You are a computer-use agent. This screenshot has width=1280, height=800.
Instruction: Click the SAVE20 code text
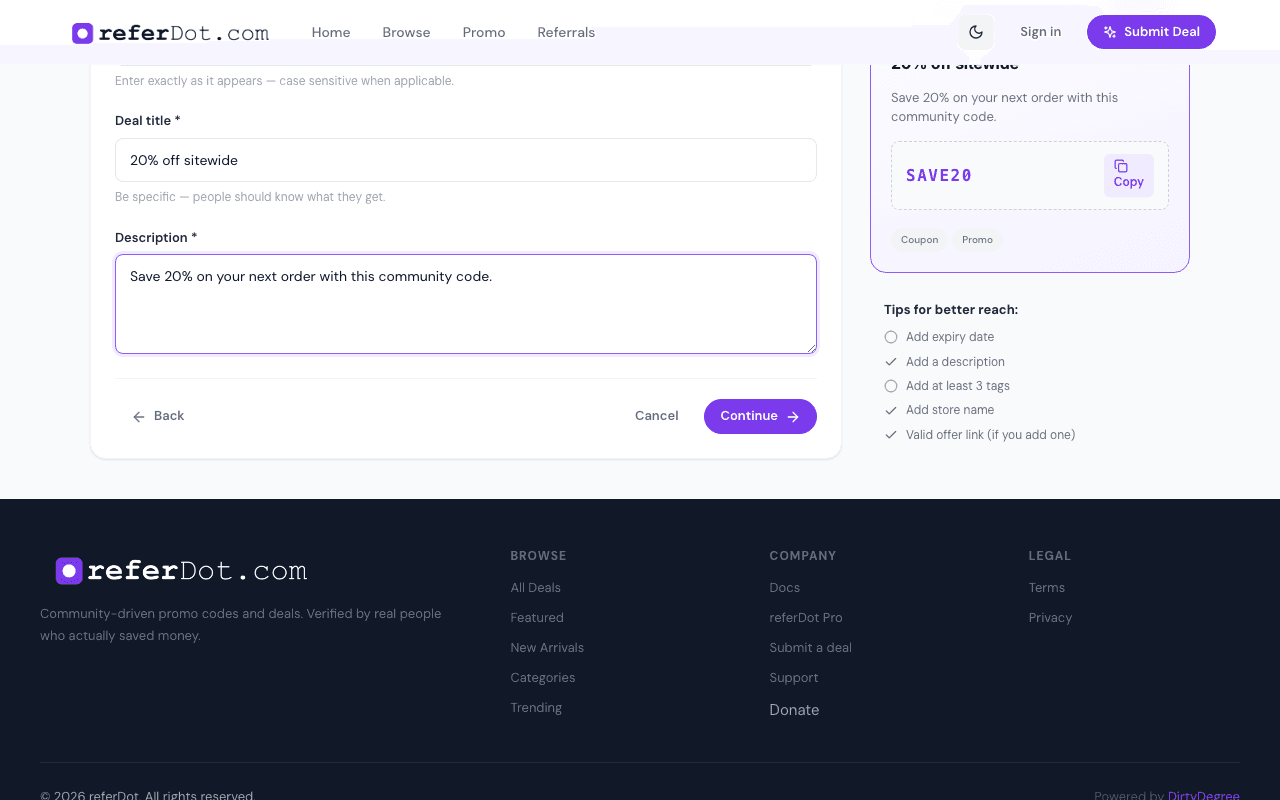pyautogui.click(x=939, y=176)
